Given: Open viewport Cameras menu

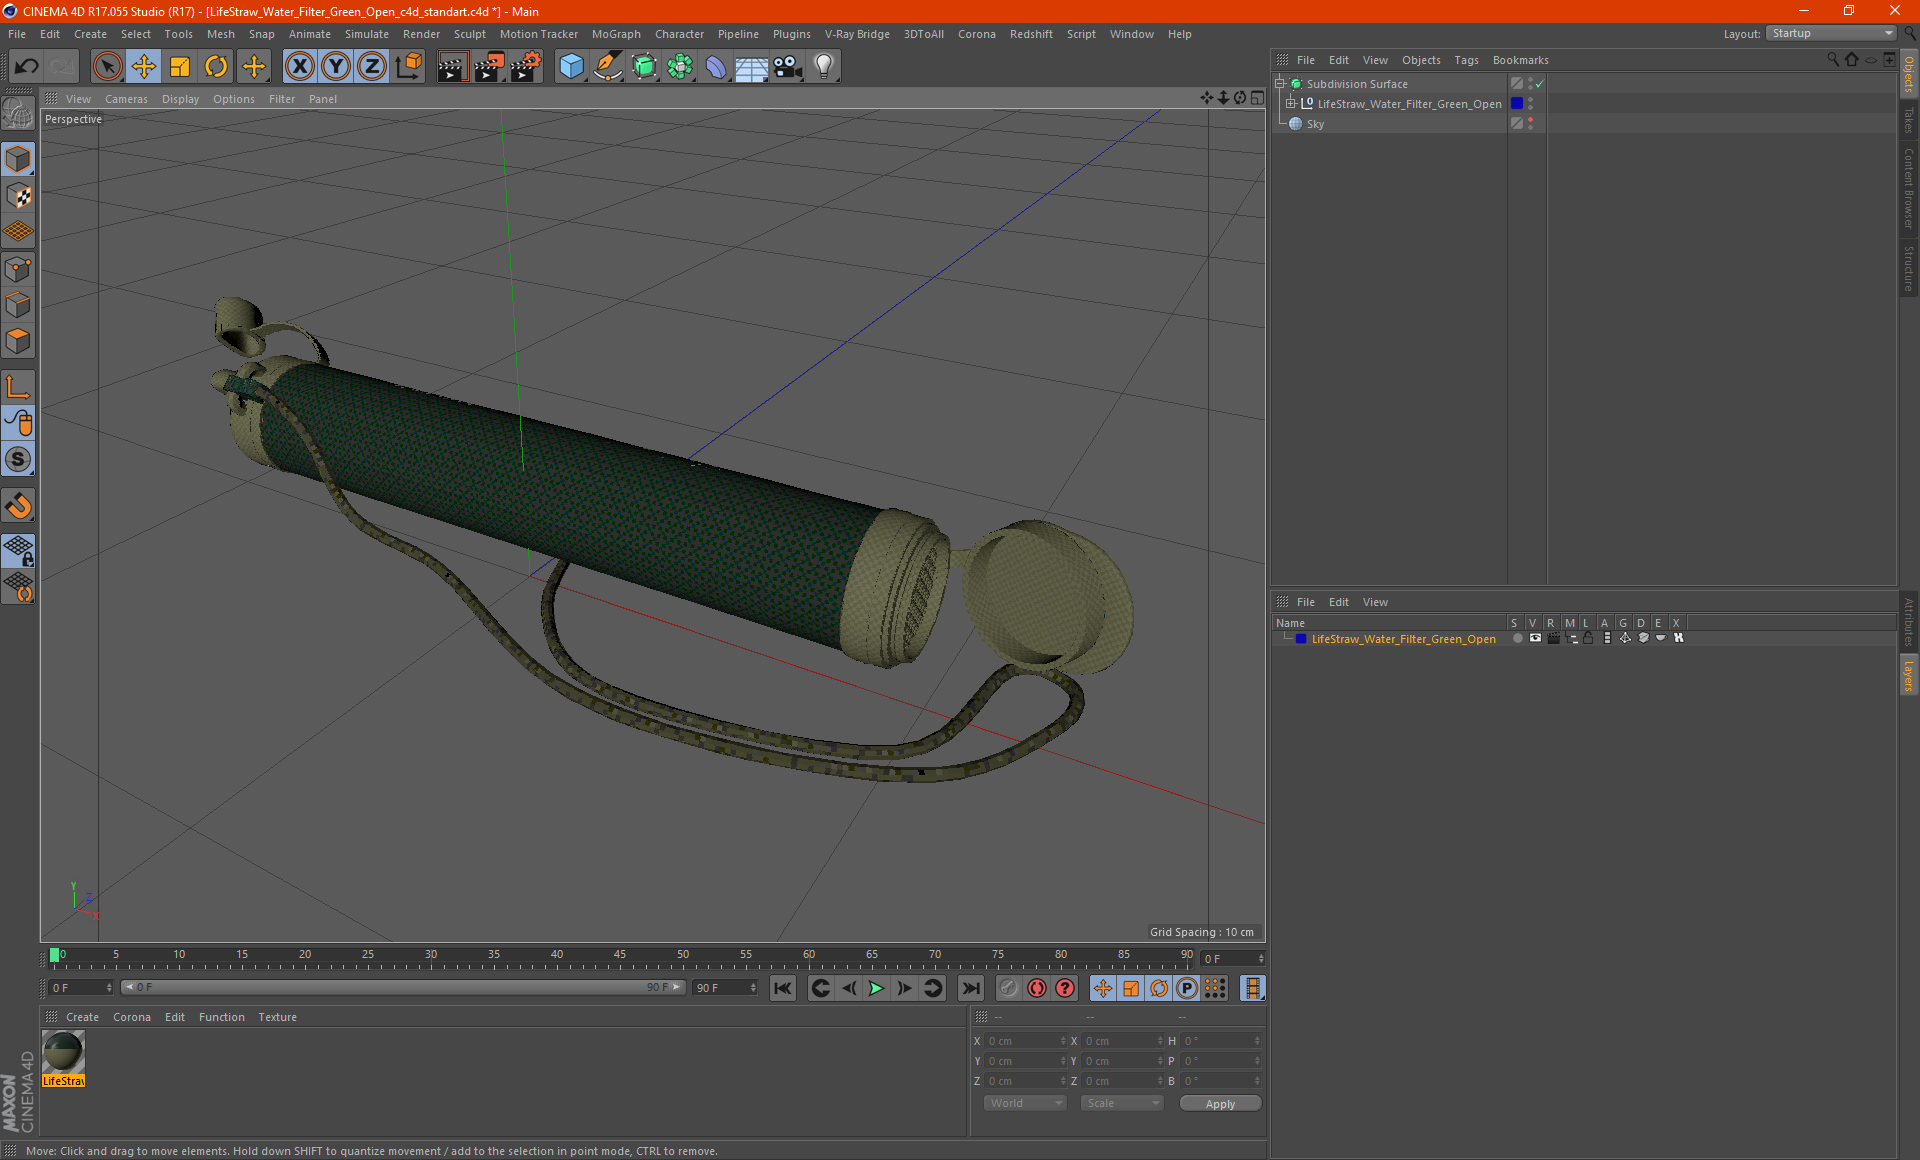Looking at the screenshot, I should (126, 99).
